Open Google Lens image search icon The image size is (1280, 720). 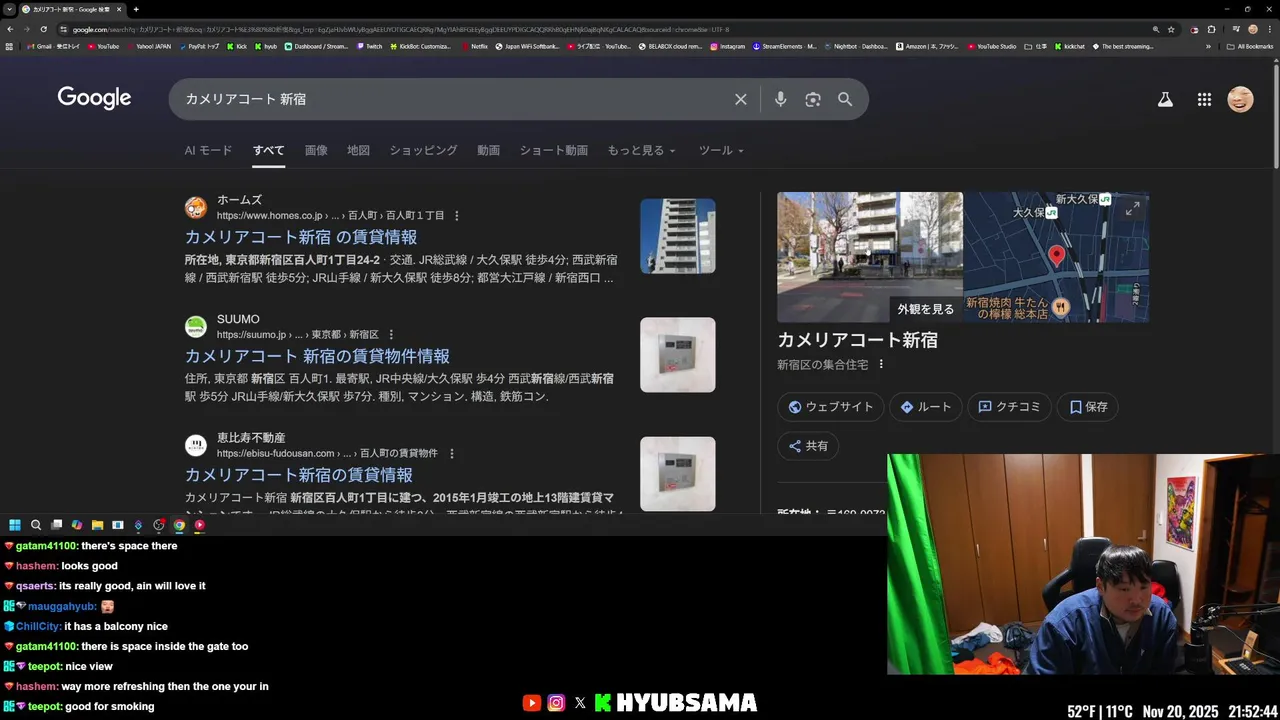pos(813,99)
